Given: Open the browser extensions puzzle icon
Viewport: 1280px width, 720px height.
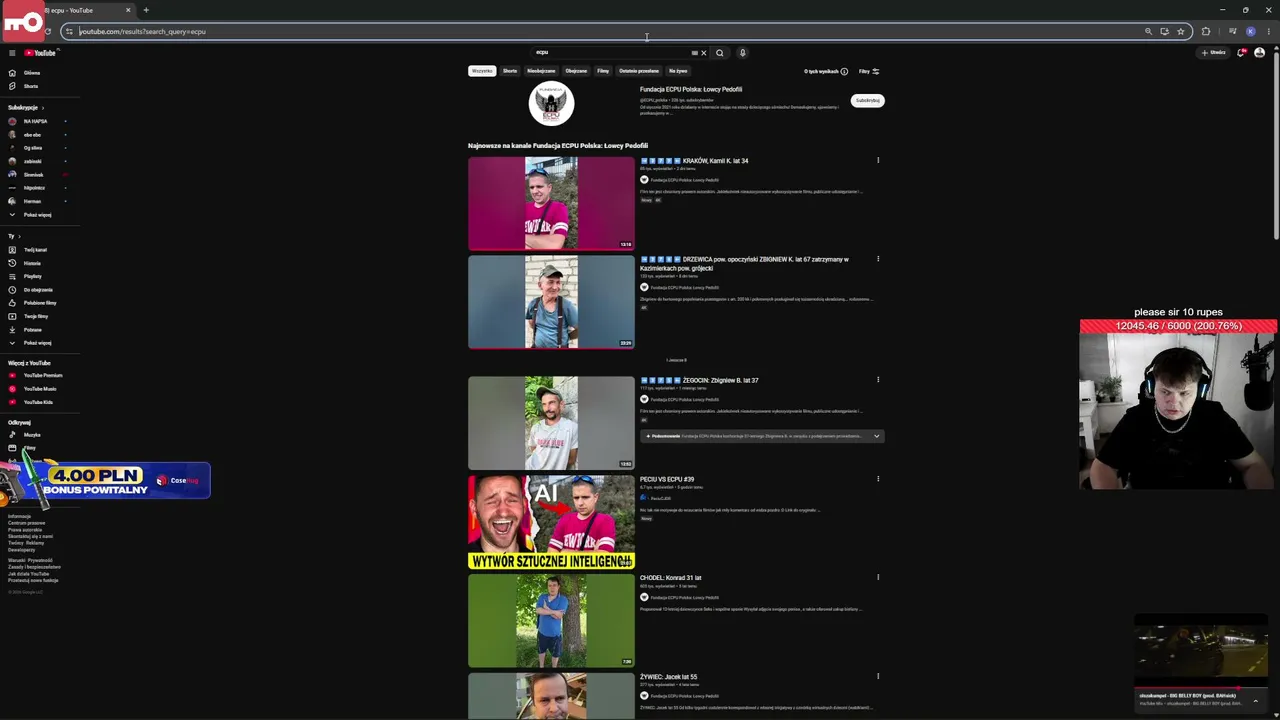Looking at the screenshot, I should pyautogui.click(x=1206, y=31).
